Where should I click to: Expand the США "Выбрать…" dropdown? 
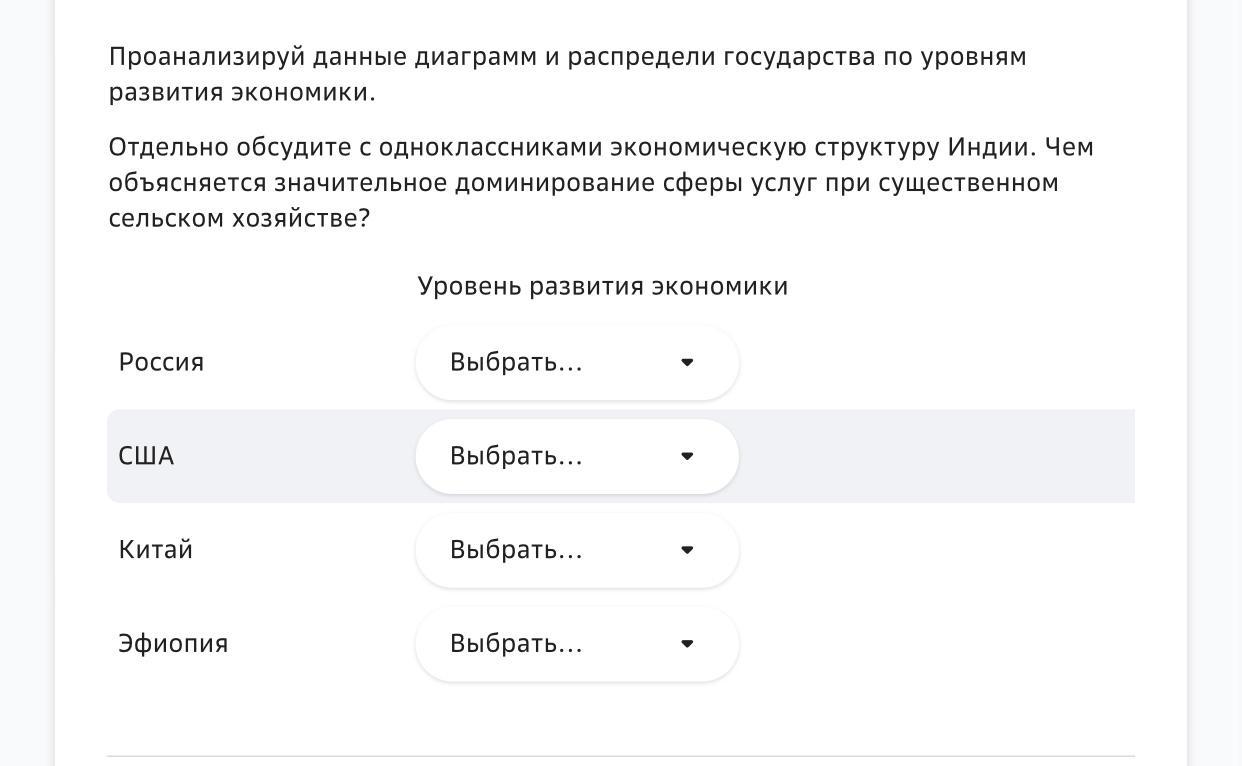coord(576,457)
